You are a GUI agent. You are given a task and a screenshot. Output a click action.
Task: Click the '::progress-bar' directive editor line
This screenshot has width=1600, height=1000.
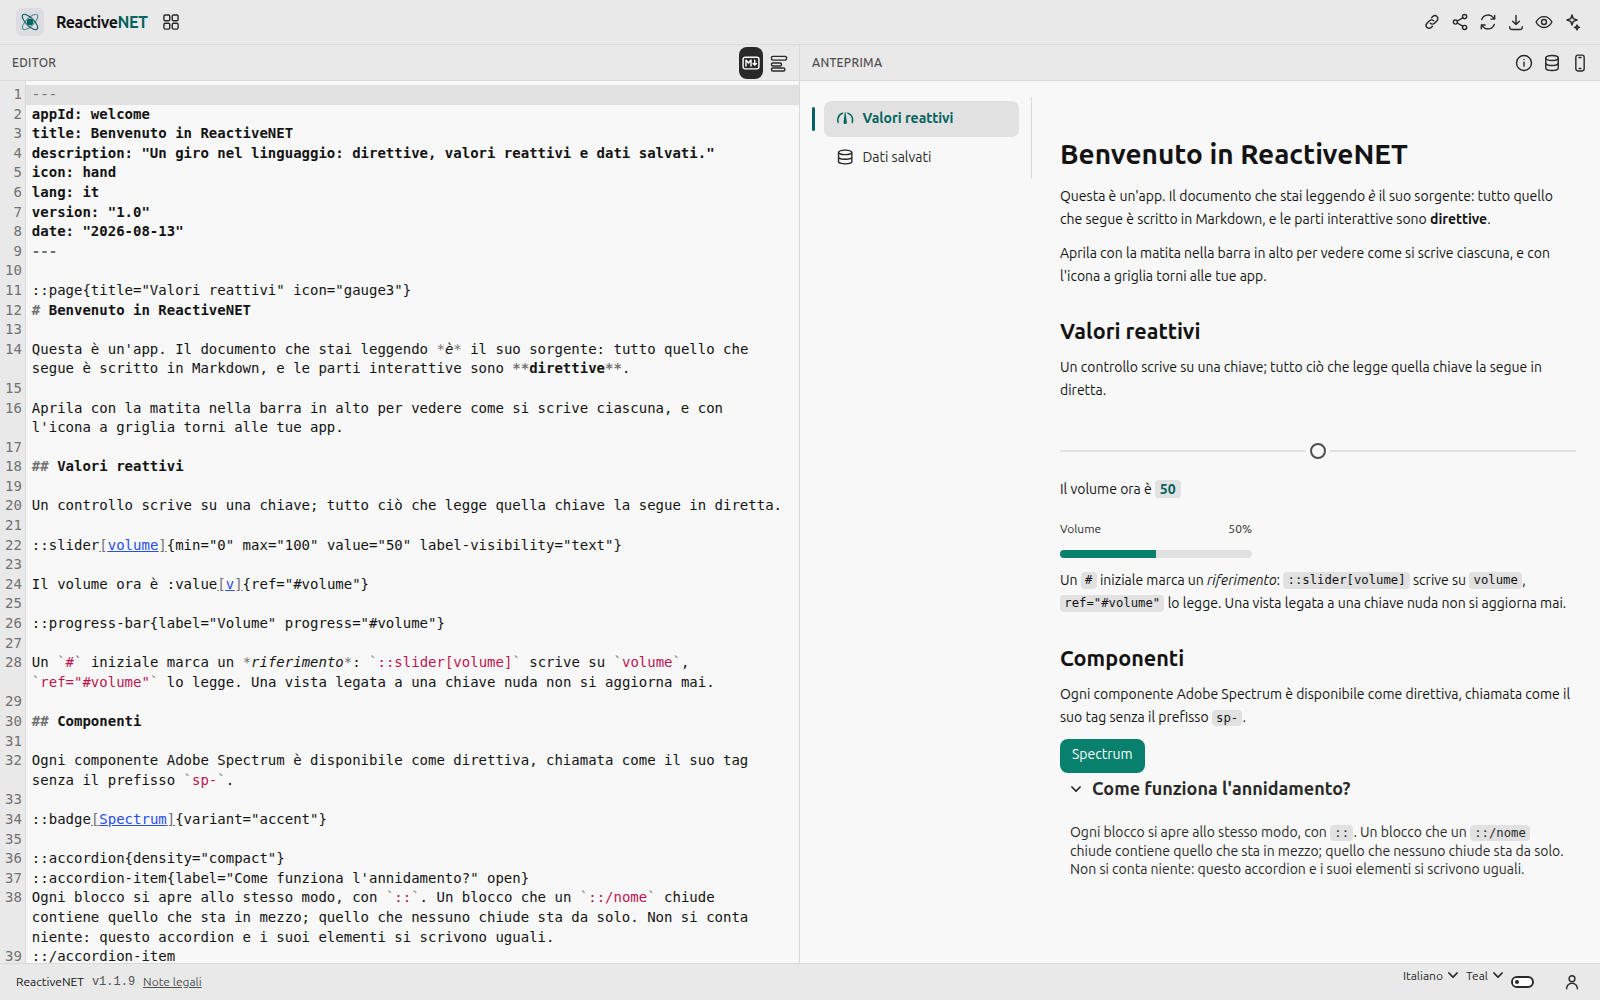coord(238,623)
